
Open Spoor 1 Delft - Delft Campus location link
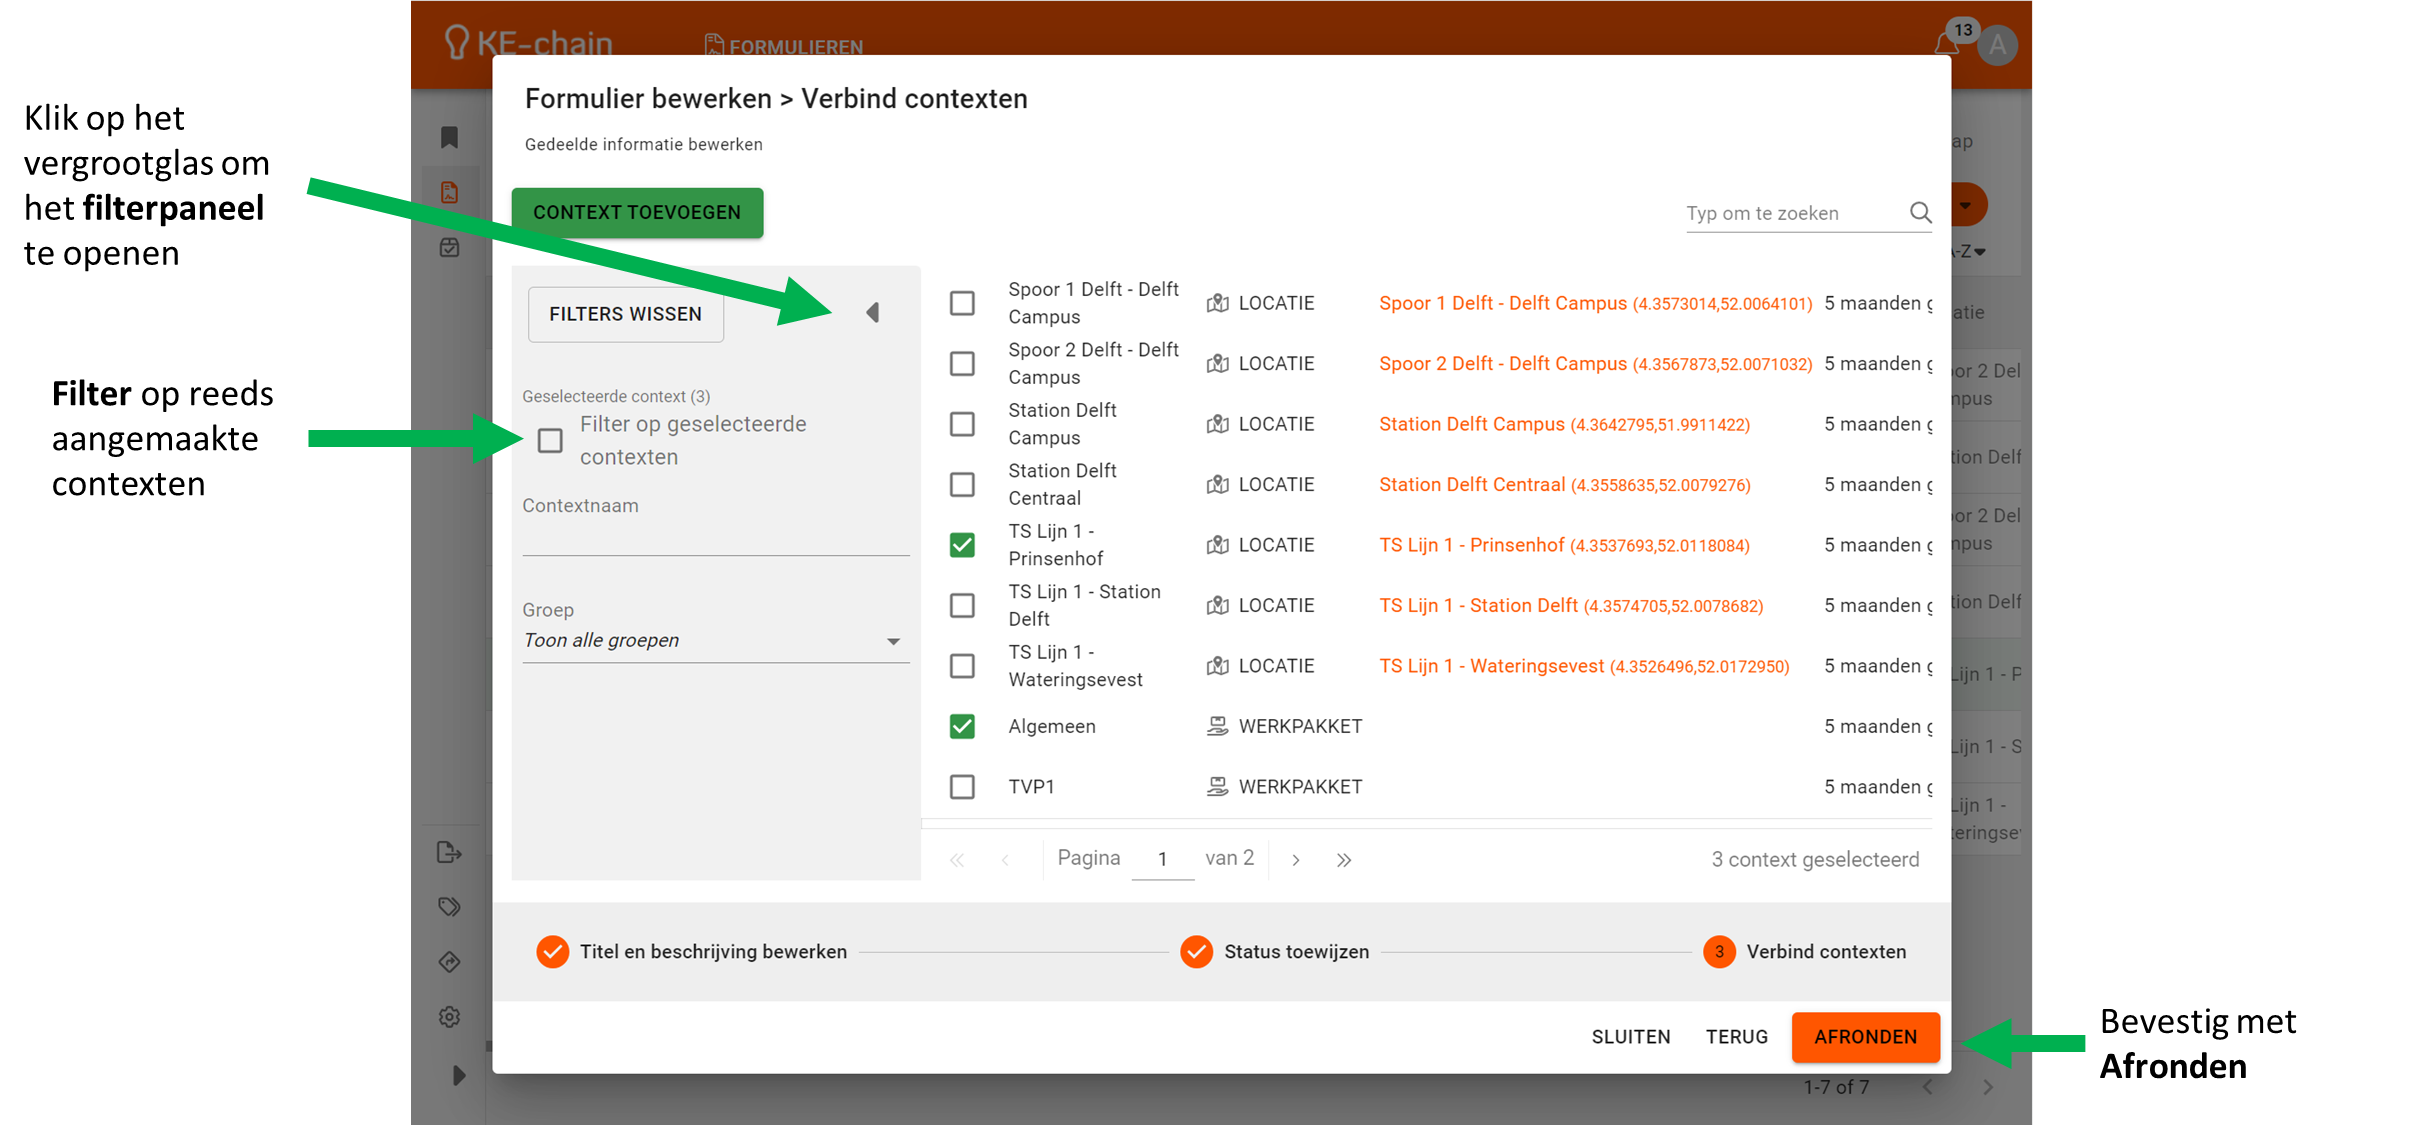[x=1502, y=304]
